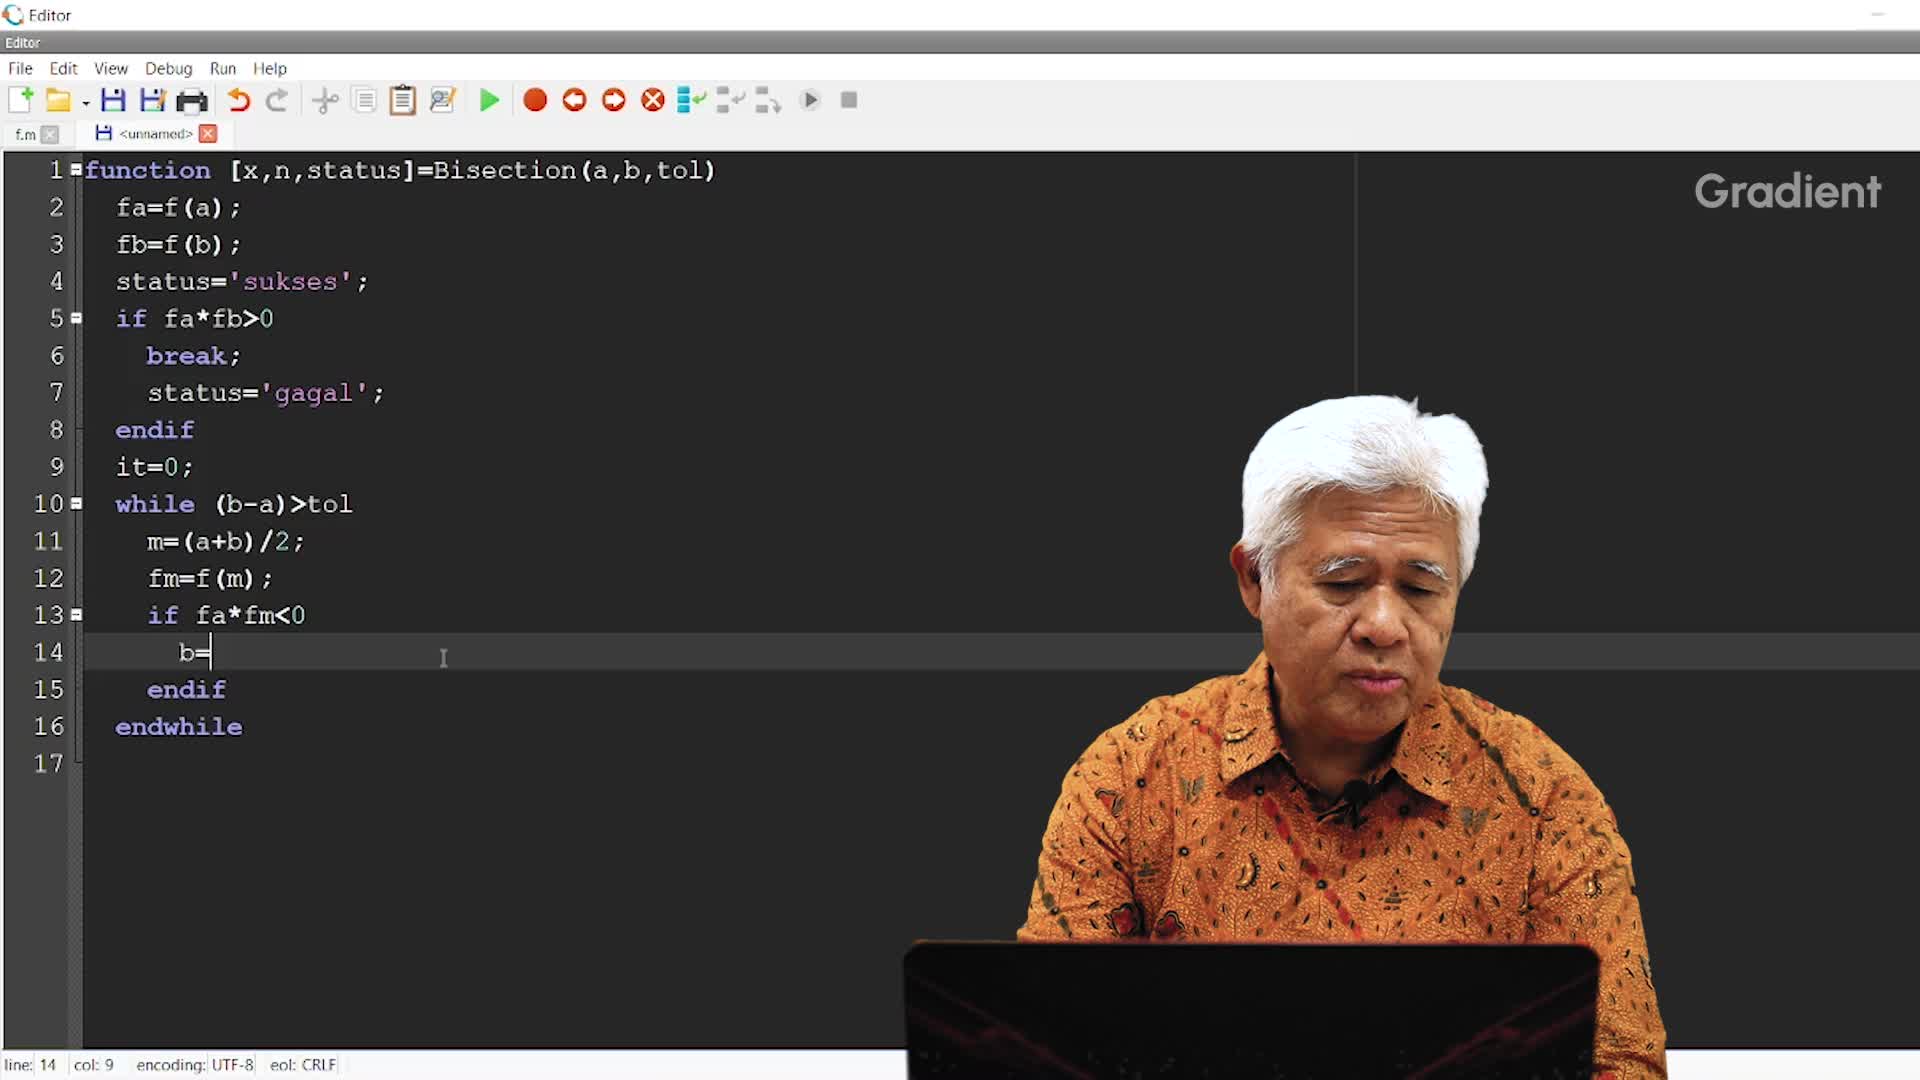
Task: Collapse the if block fold at line 13
Action: click(76, 615)
